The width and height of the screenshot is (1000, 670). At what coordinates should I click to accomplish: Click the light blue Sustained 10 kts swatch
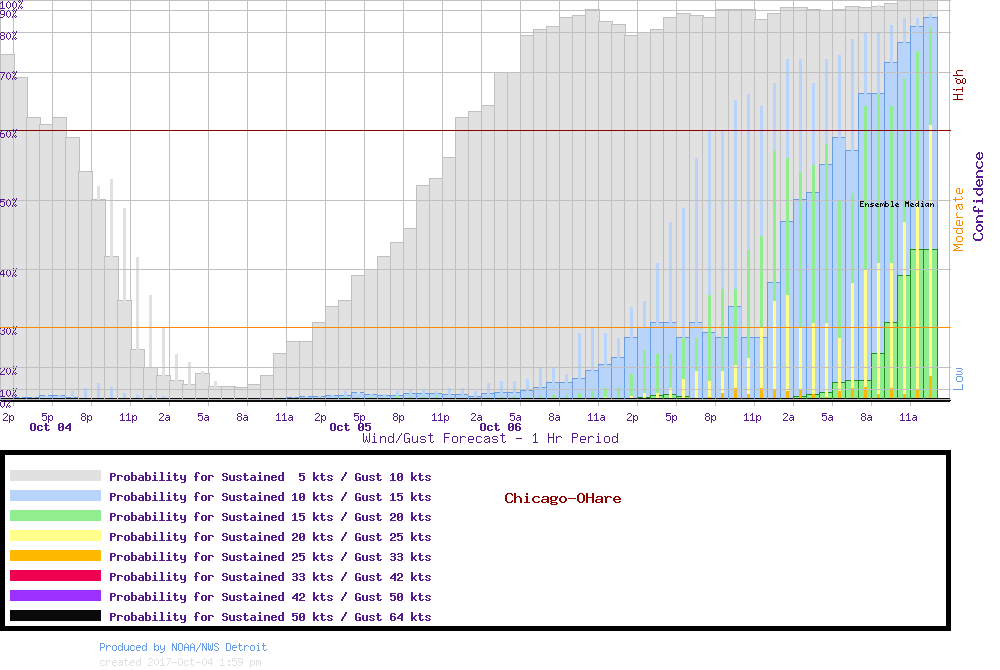coord(55,496)
